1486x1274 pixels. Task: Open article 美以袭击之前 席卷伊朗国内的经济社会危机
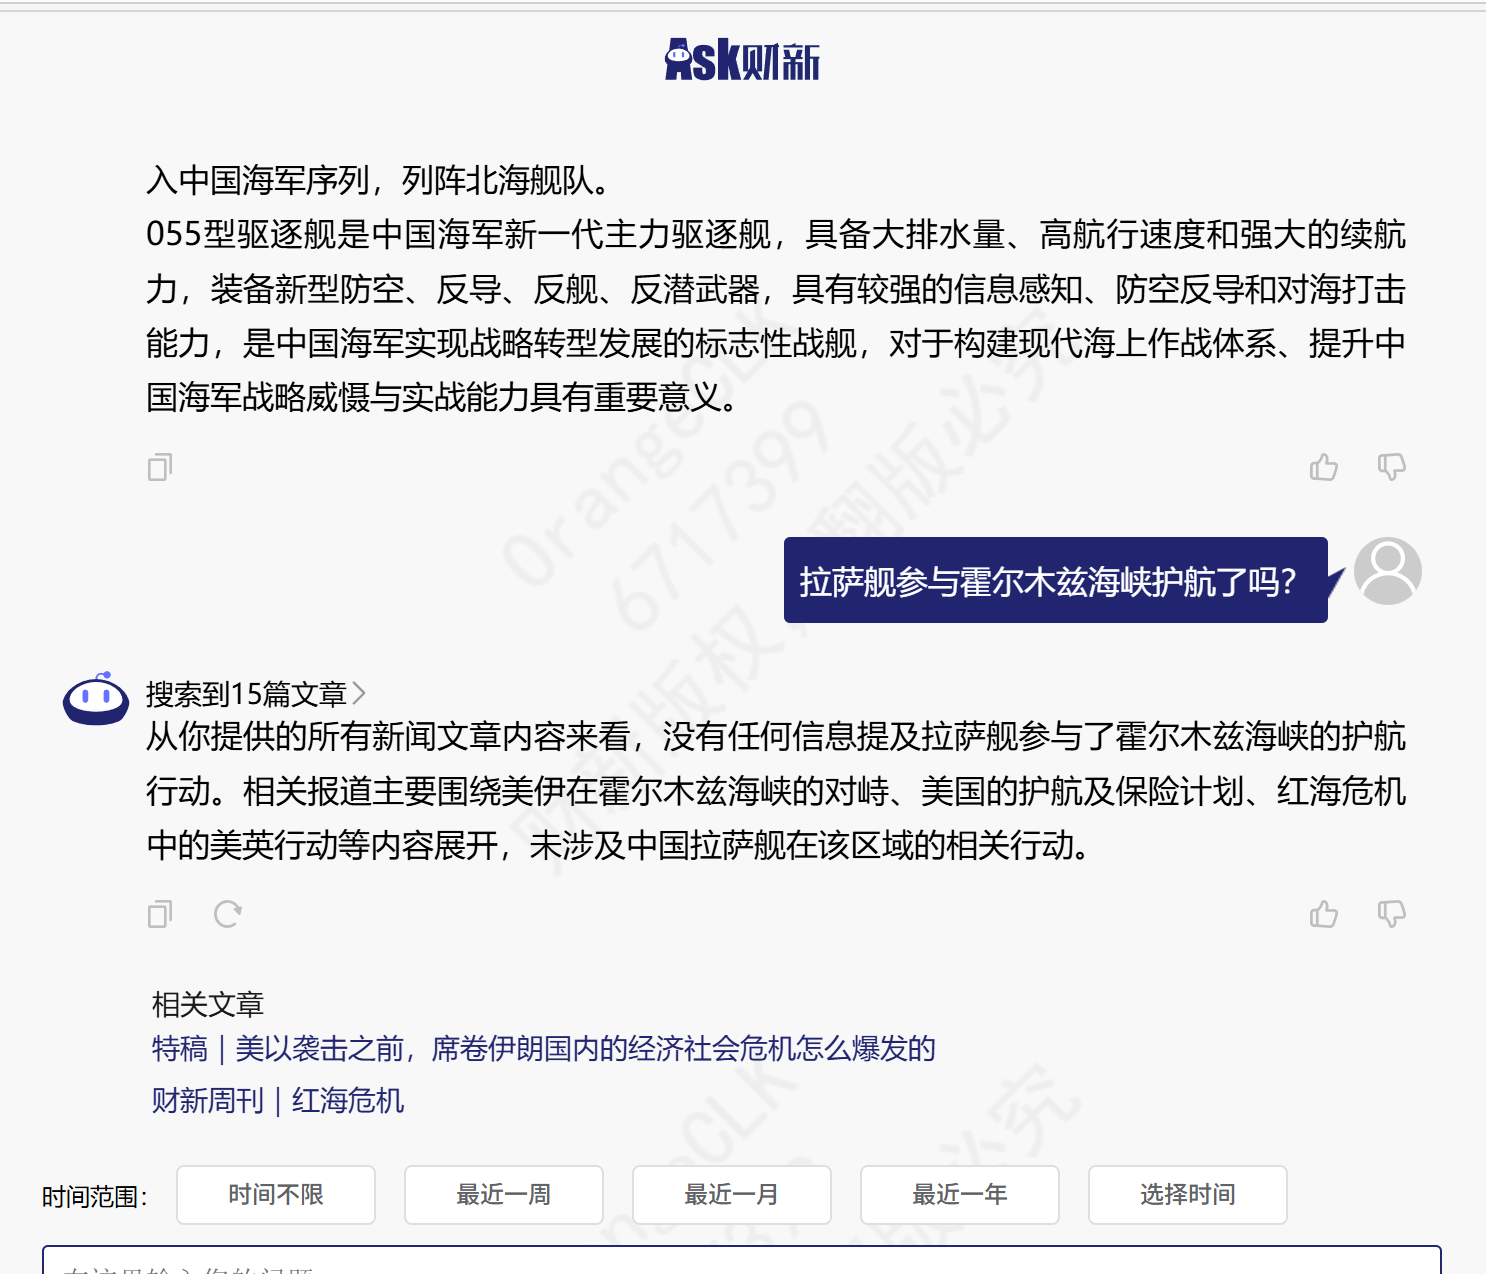[x=544, y=1048]
